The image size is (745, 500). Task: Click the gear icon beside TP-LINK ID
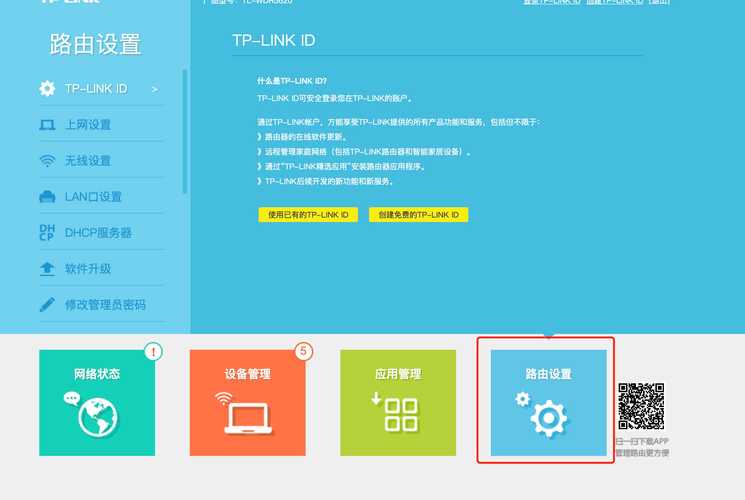[47, 89]
